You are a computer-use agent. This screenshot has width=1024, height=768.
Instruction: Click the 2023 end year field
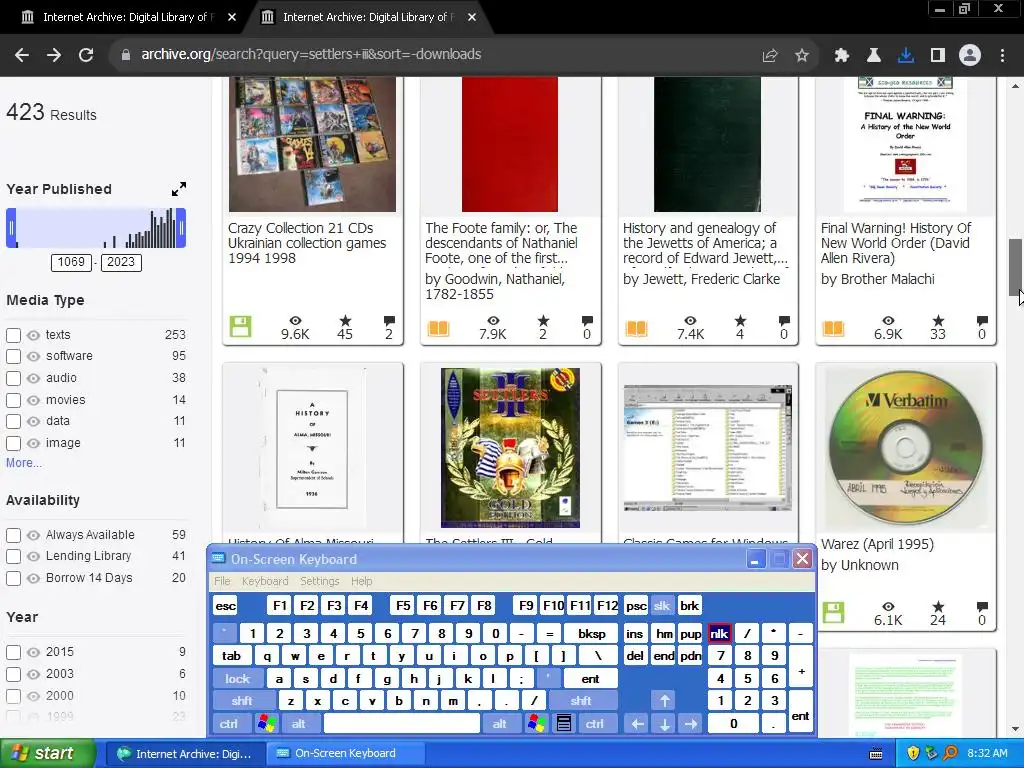point(121,262)
